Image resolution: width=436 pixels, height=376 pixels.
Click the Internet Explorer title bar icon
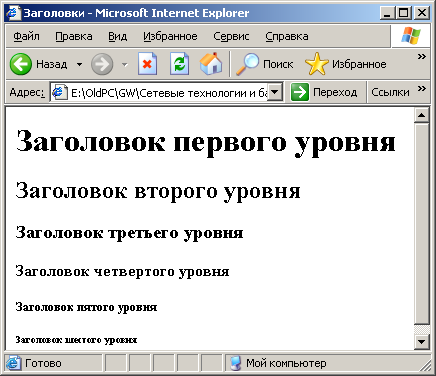click(x=13, y=13)
